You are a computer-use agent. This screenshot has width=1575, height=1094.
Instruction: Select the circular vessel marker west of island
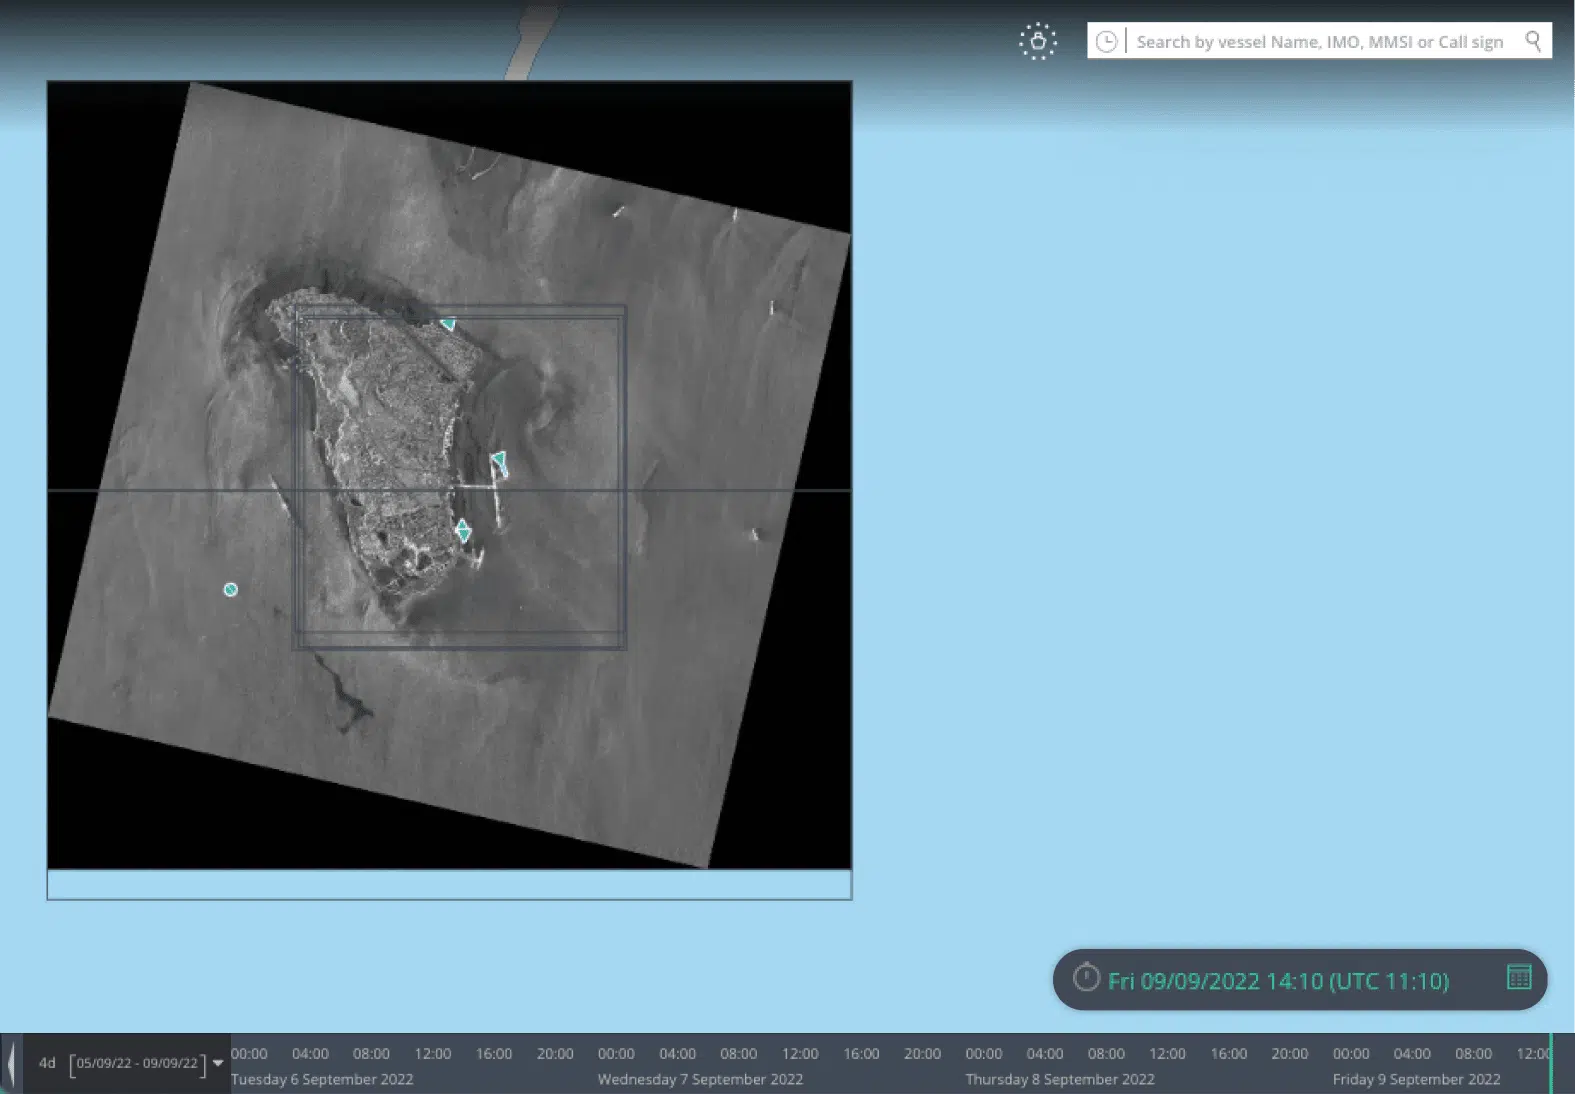(231, 590)
